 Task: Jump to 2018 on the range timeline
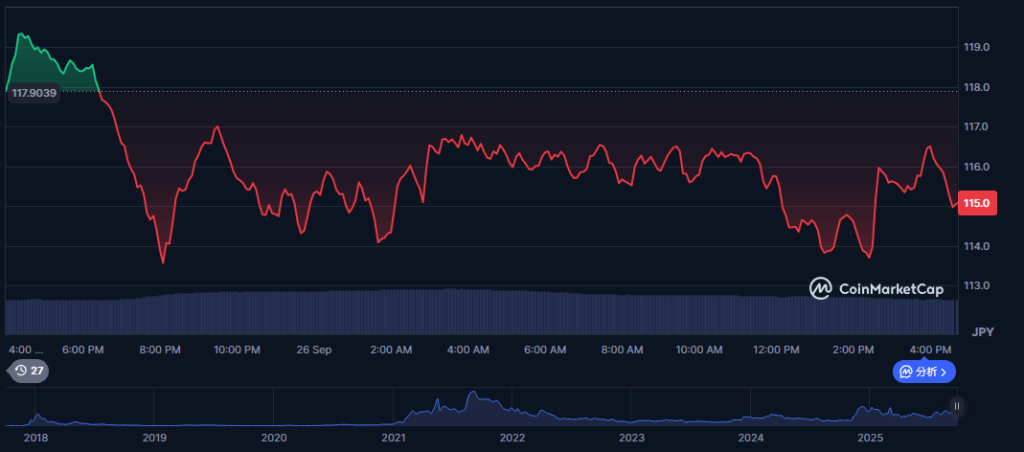[35, 438]
